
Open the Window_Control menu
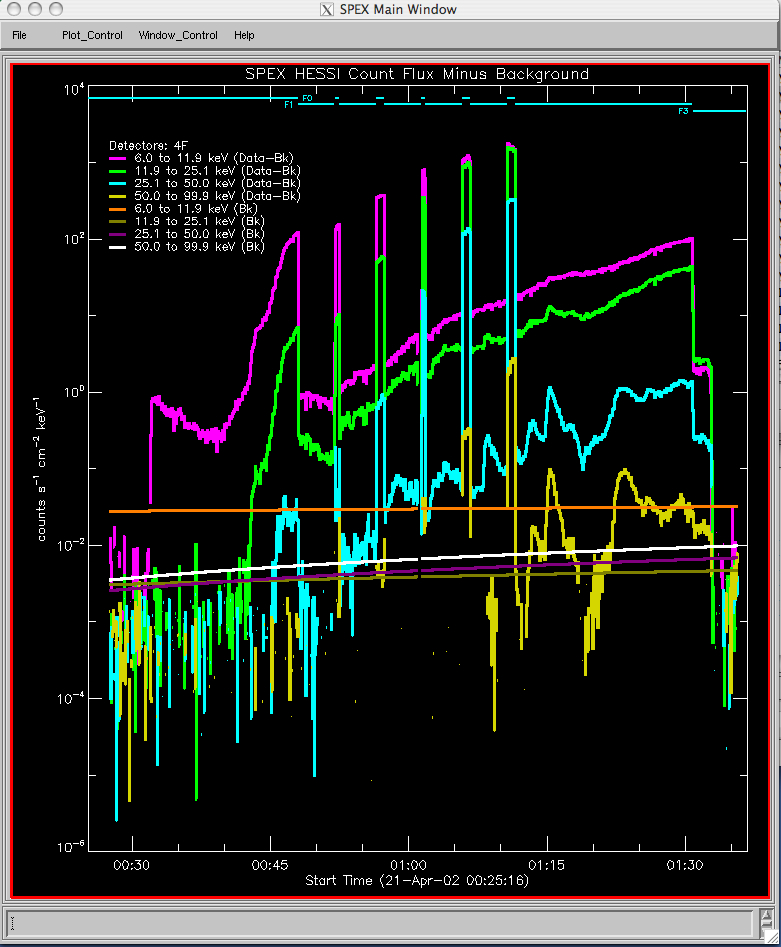coord(178,35)
